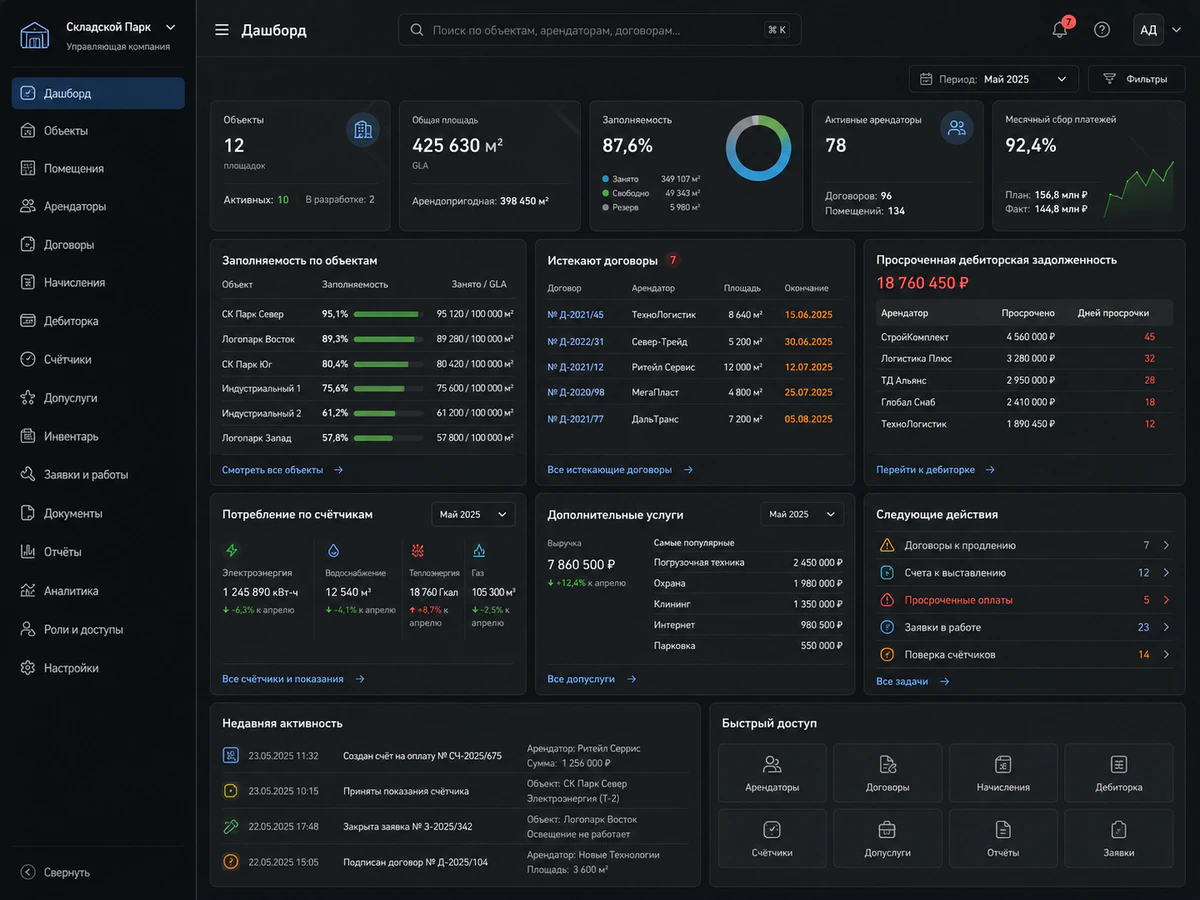Viewport: 1200px width, 900px height.
Task: Open month dropdown in Дополнительные услуги
Action: (802, 514)
